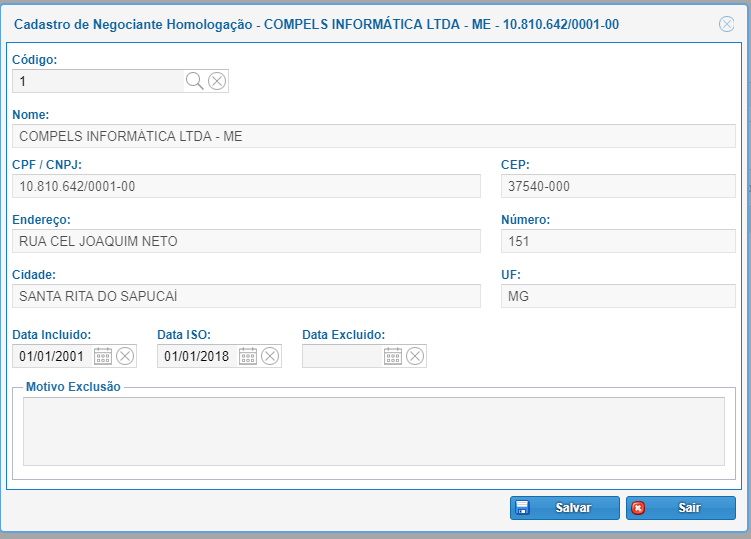
Task: Click the Número field showing 151
Action: coord(618,241)
